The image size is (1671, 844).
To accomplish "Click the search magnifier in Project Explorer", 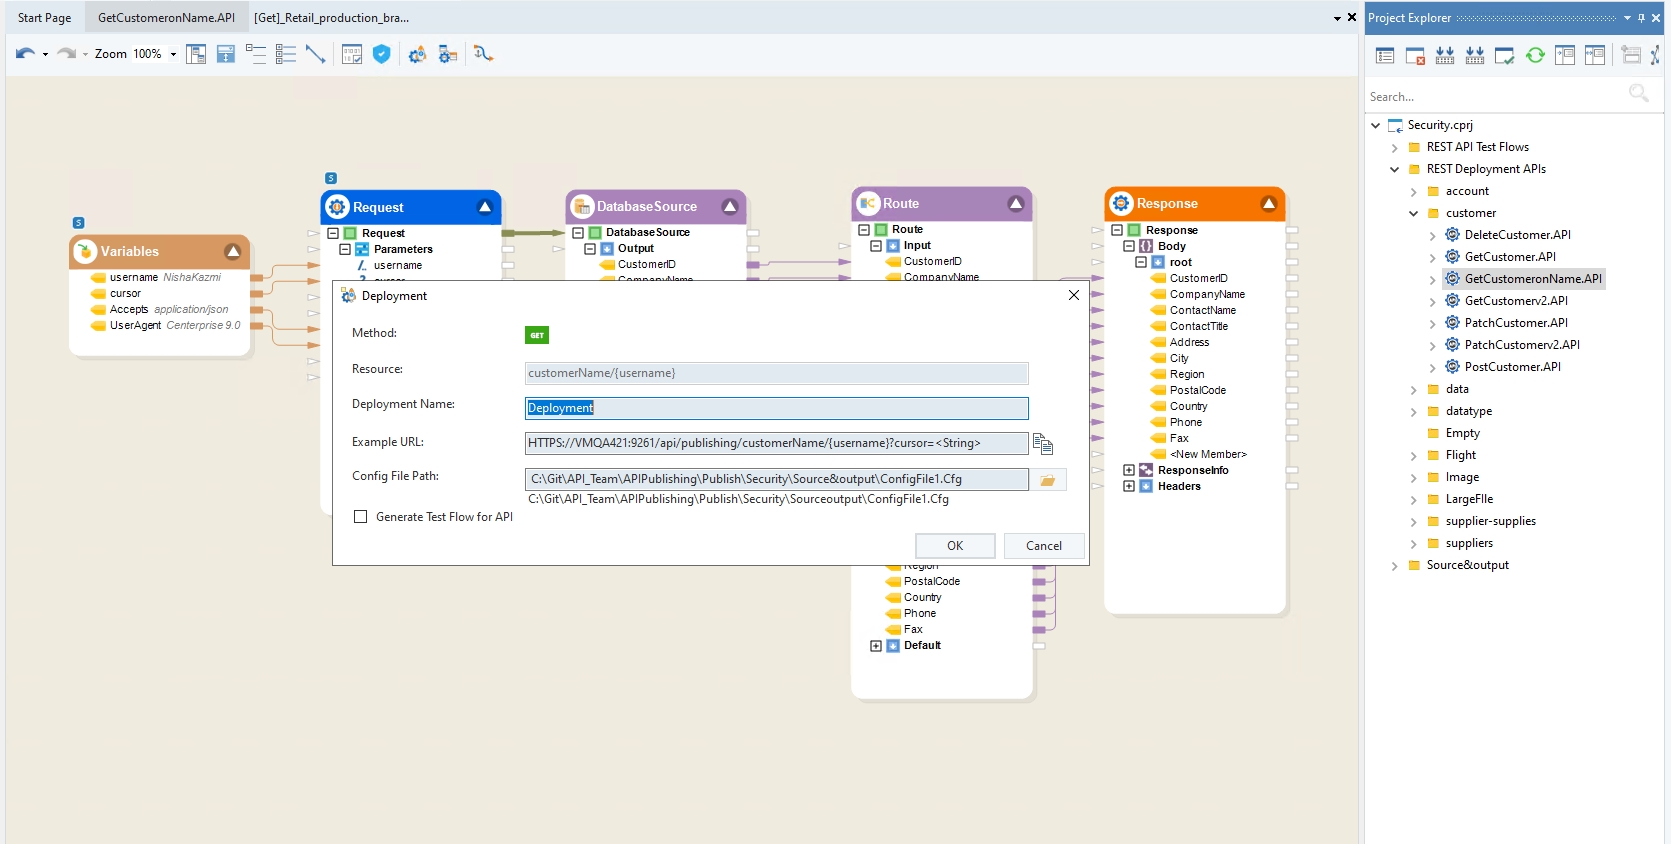I will pos(1638,94).
